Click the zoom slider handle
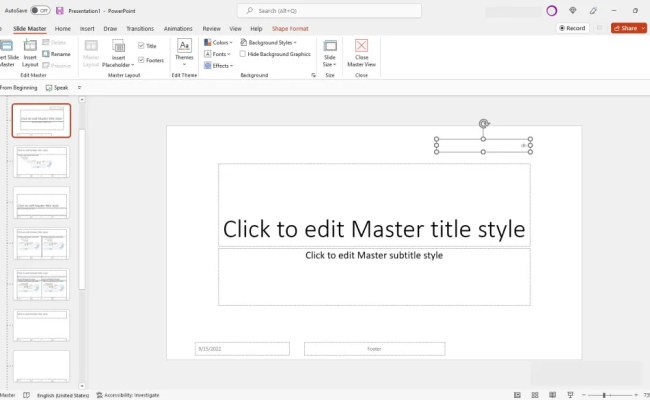Screen dimensions: 650x400 click(x=604, y=395)
